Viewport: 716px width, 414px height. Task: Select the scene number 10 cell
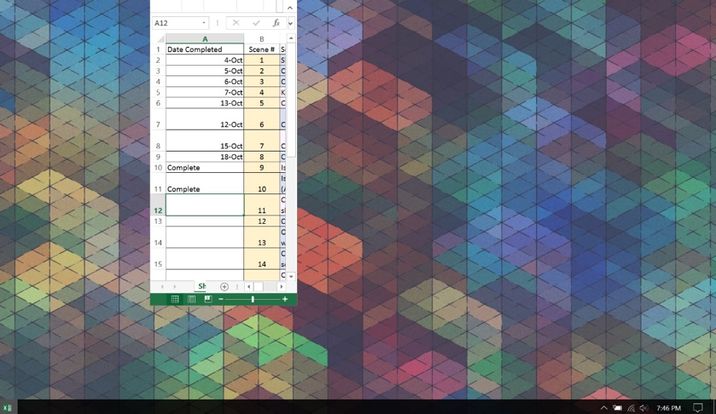(x=262, y=183)
